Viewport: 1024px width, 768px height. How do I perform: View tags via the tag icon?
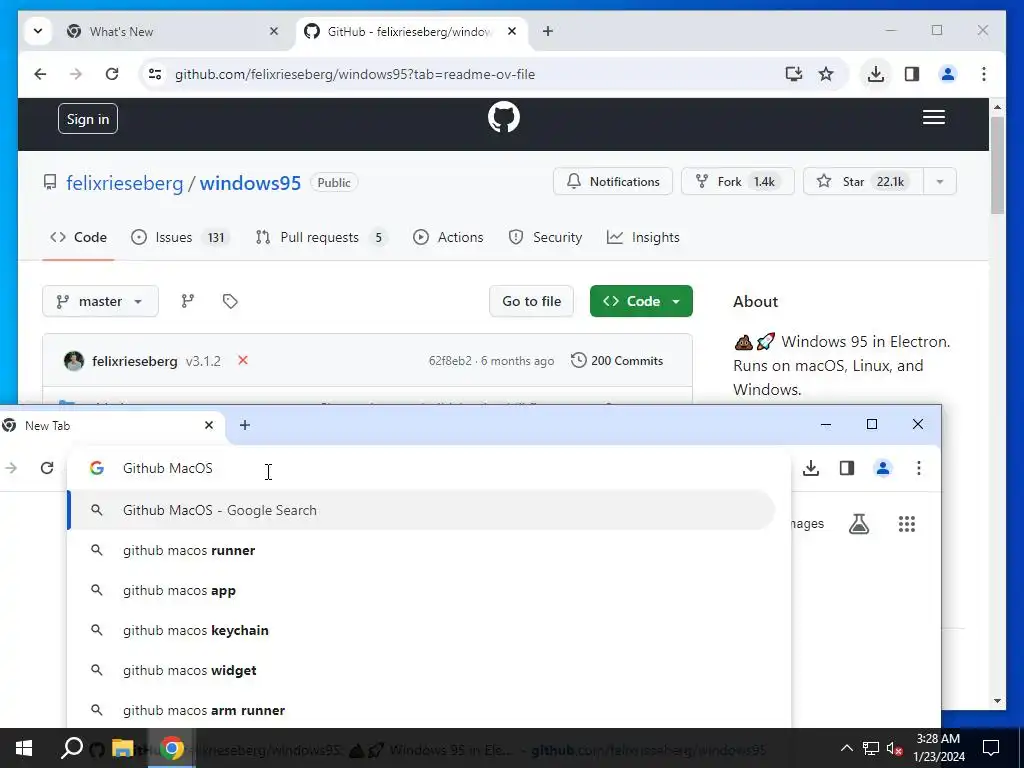(x=230, y=301)
